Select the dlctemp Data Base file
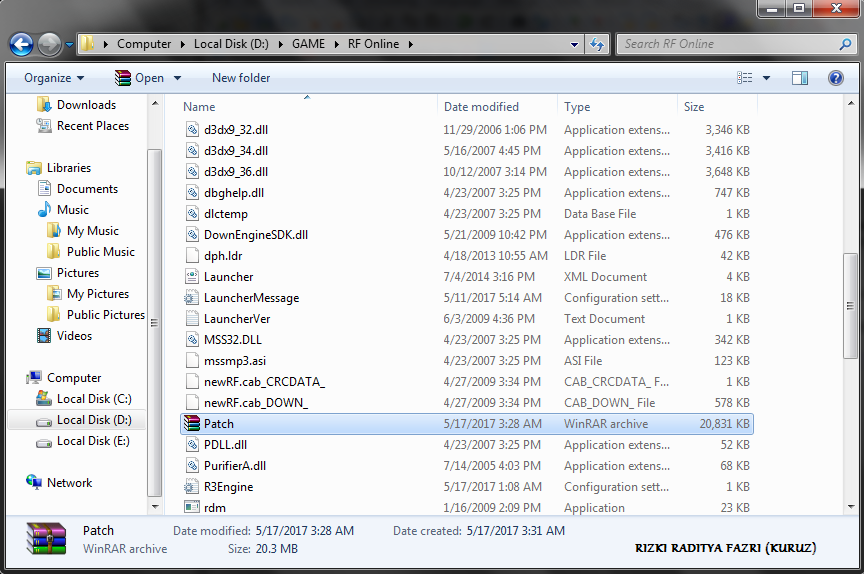 (x=225, y=214)
